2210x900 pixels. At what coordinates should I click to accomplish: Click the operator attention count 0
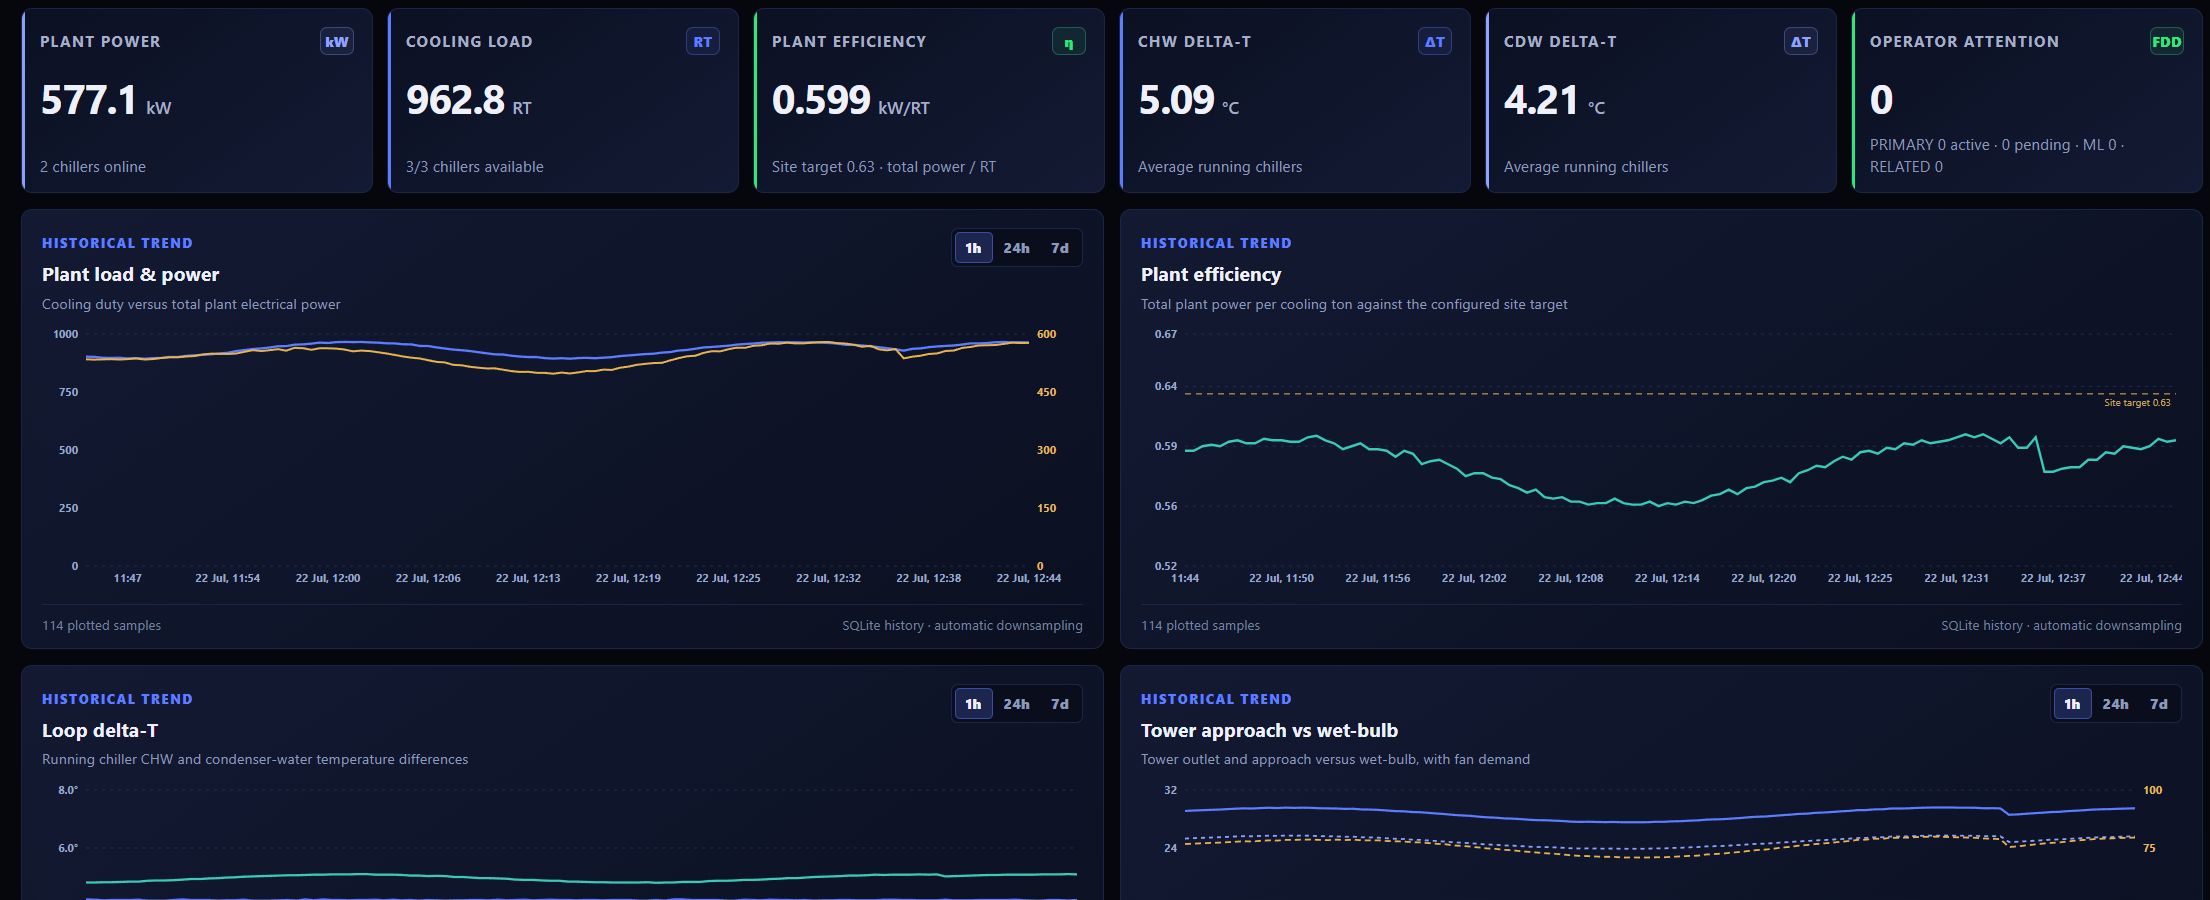[x=1881, y=100]
